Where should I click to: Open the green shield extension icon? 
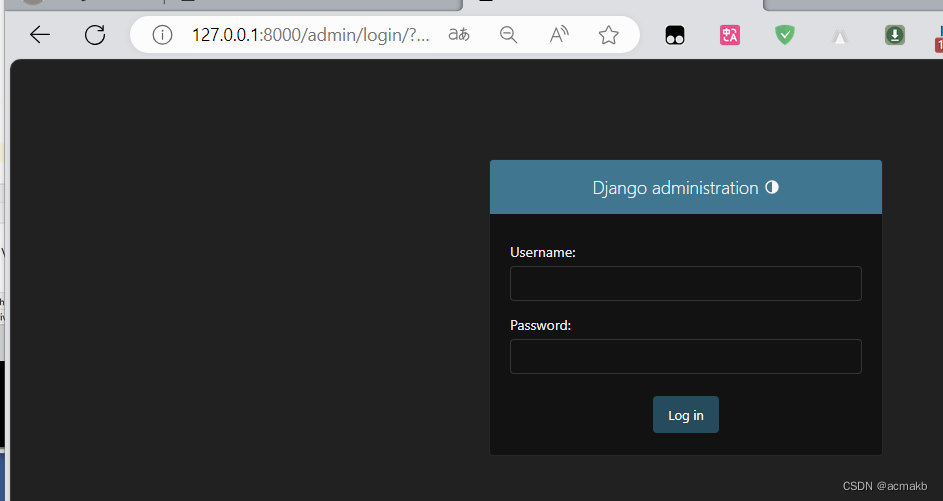[785, 35]
